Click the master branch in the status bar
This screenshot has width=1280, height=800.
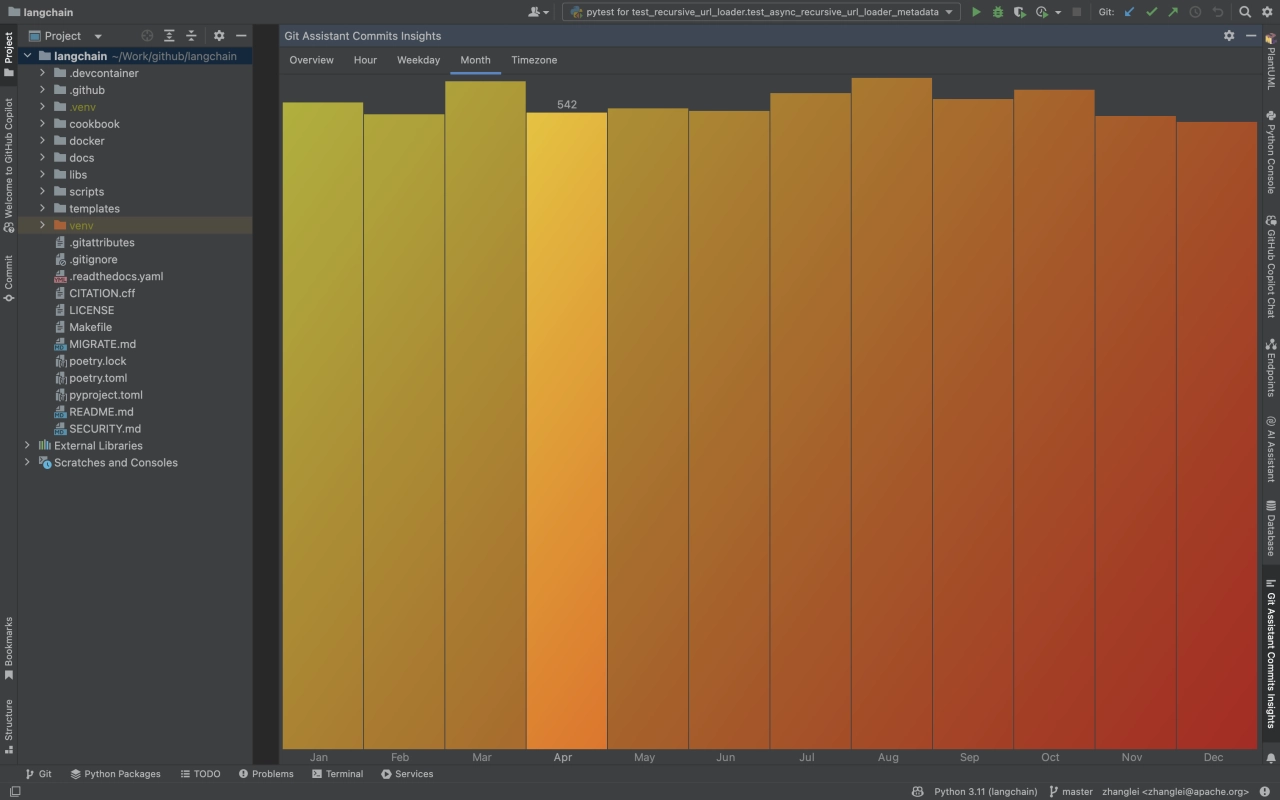pyautogui.click(x=1071, y=792)
